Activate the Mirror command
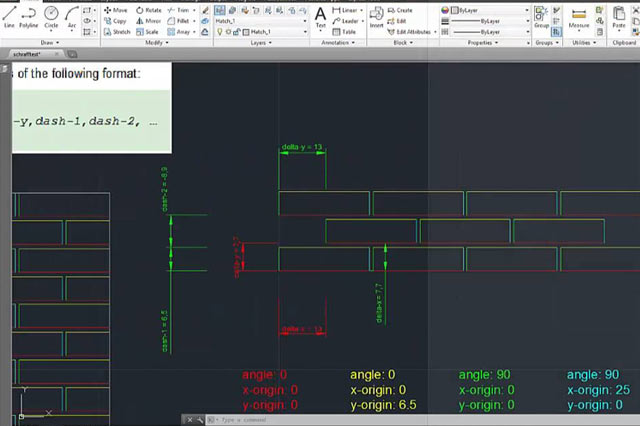 coord(149,21)
